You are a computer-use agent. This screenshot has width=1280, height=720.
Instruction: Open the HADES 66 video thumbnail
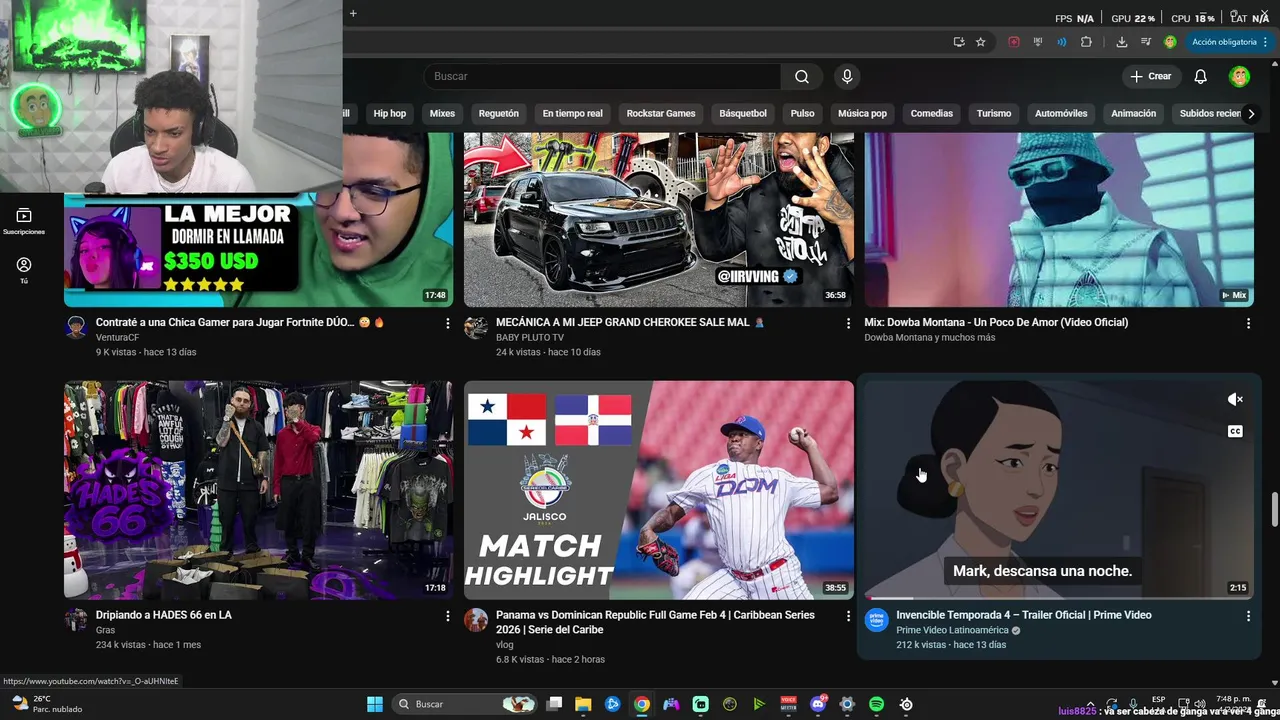(x=258, y=490)
